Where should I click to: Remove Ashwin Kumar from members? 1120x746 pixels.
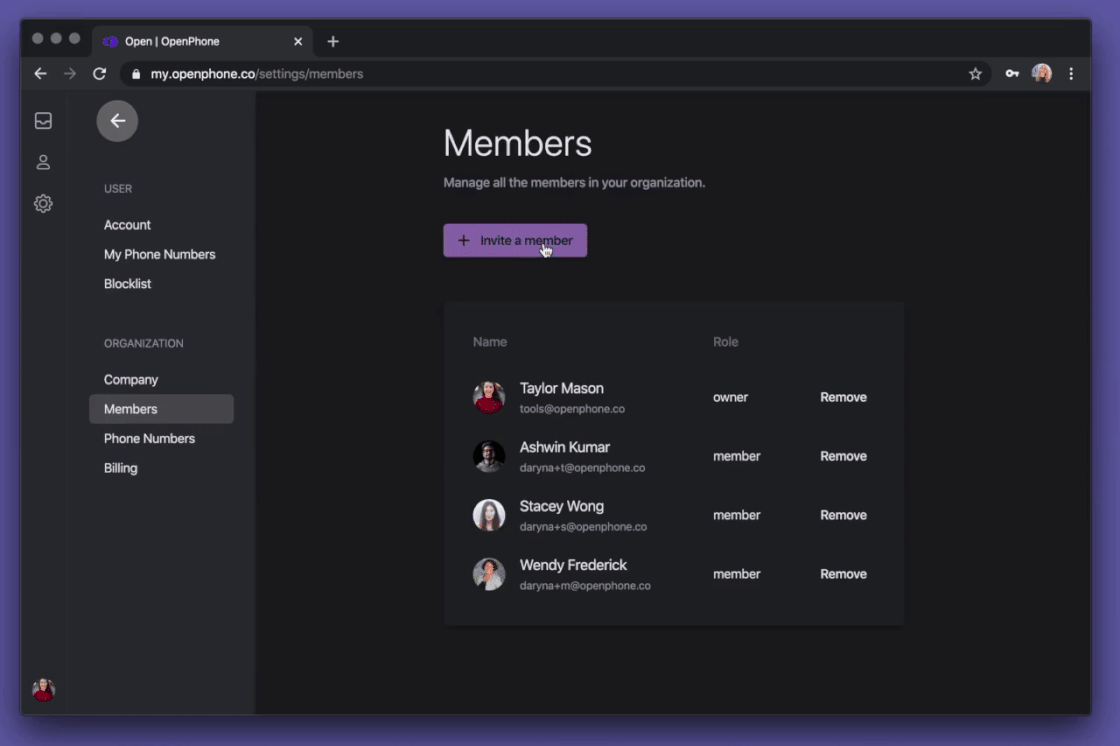click(843, 456)
